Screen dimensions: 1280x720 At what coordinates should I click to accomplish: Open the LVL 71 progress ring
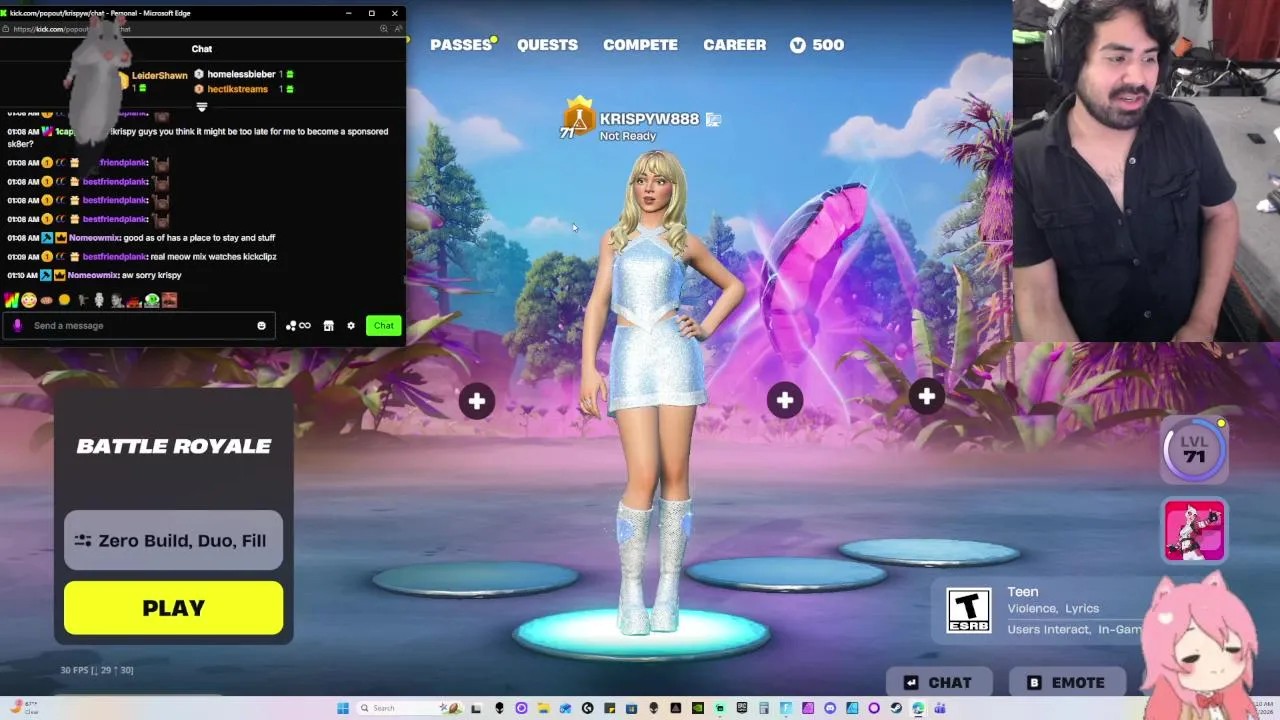click(1194, 449)
